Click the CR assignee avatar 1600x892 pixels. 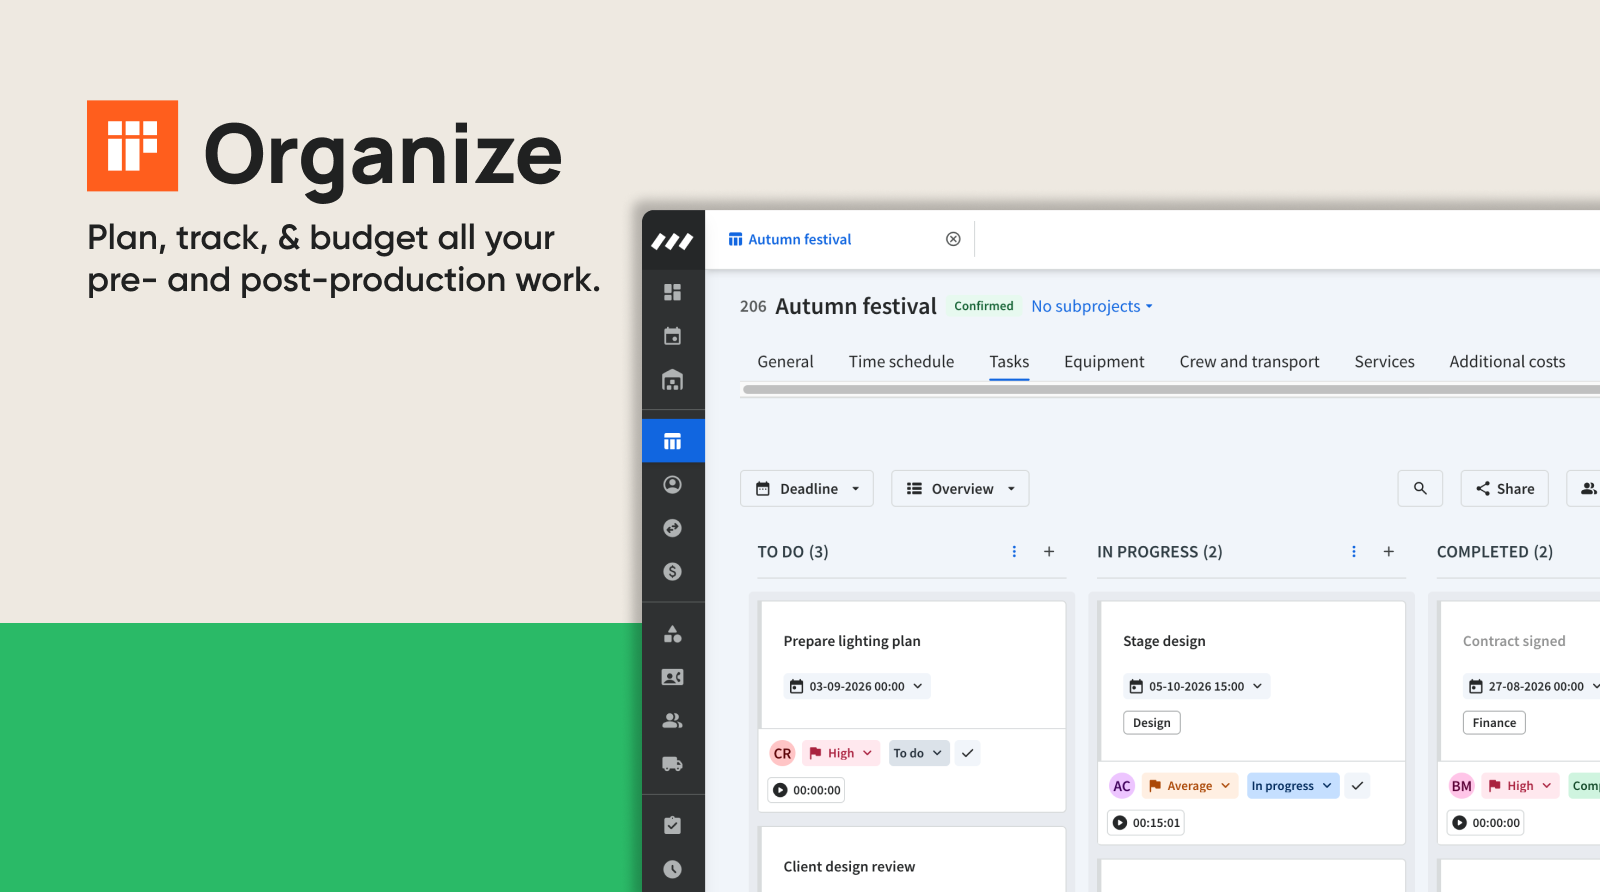point(782,753)
